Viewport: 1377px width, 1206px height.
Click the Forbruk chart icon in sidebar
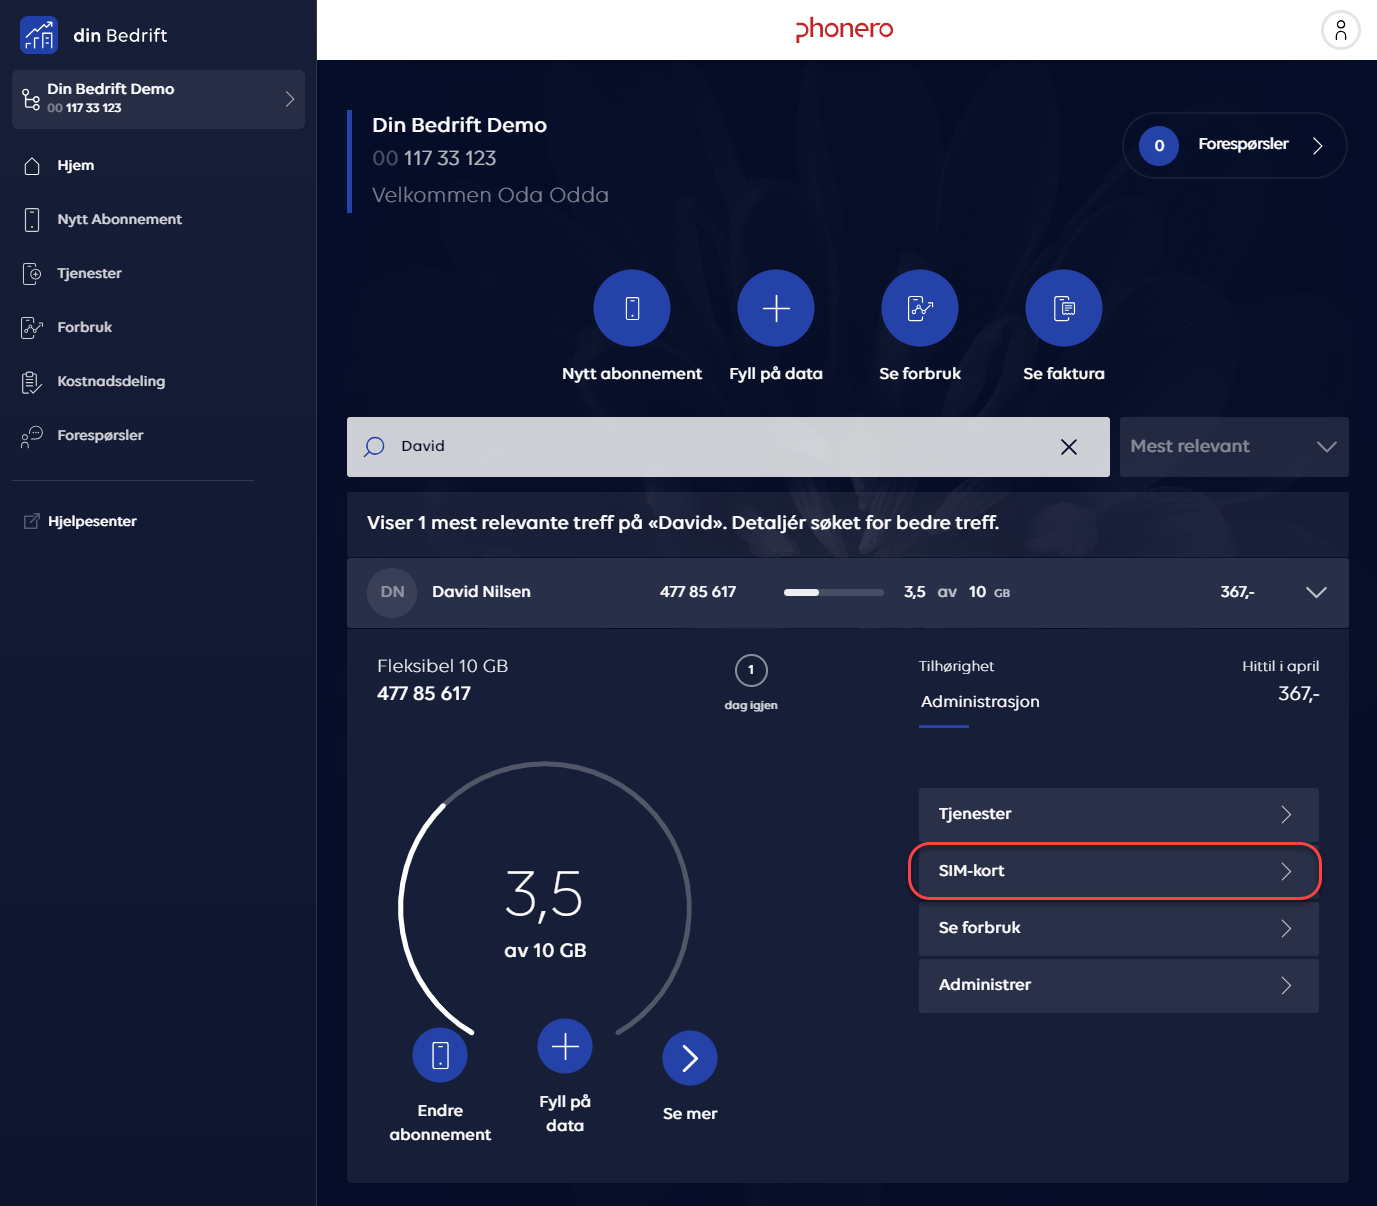pyautogui.click(x=32, y=328)
